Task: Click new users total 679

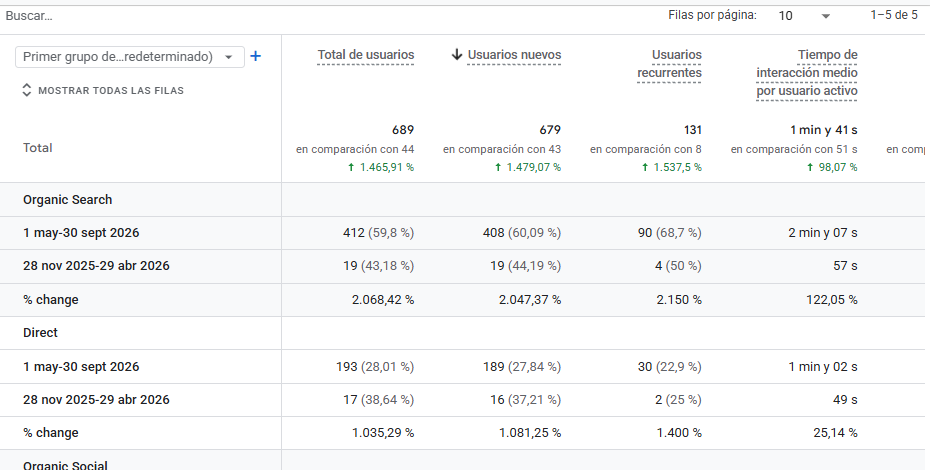Action: point(550,130)
